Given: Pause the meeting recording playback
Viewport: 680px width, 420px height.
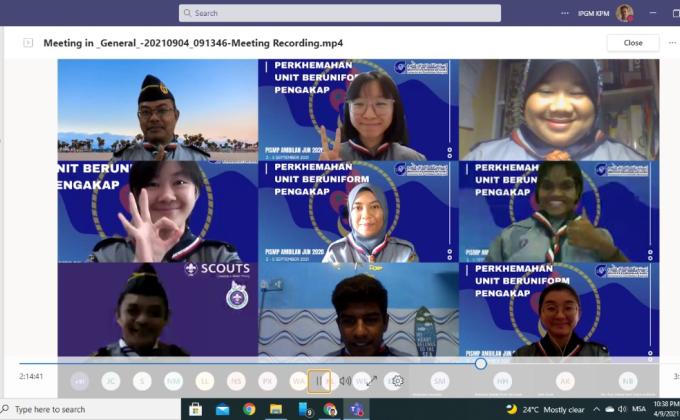Looking at the screenshot, I should (x=319, y=381).
